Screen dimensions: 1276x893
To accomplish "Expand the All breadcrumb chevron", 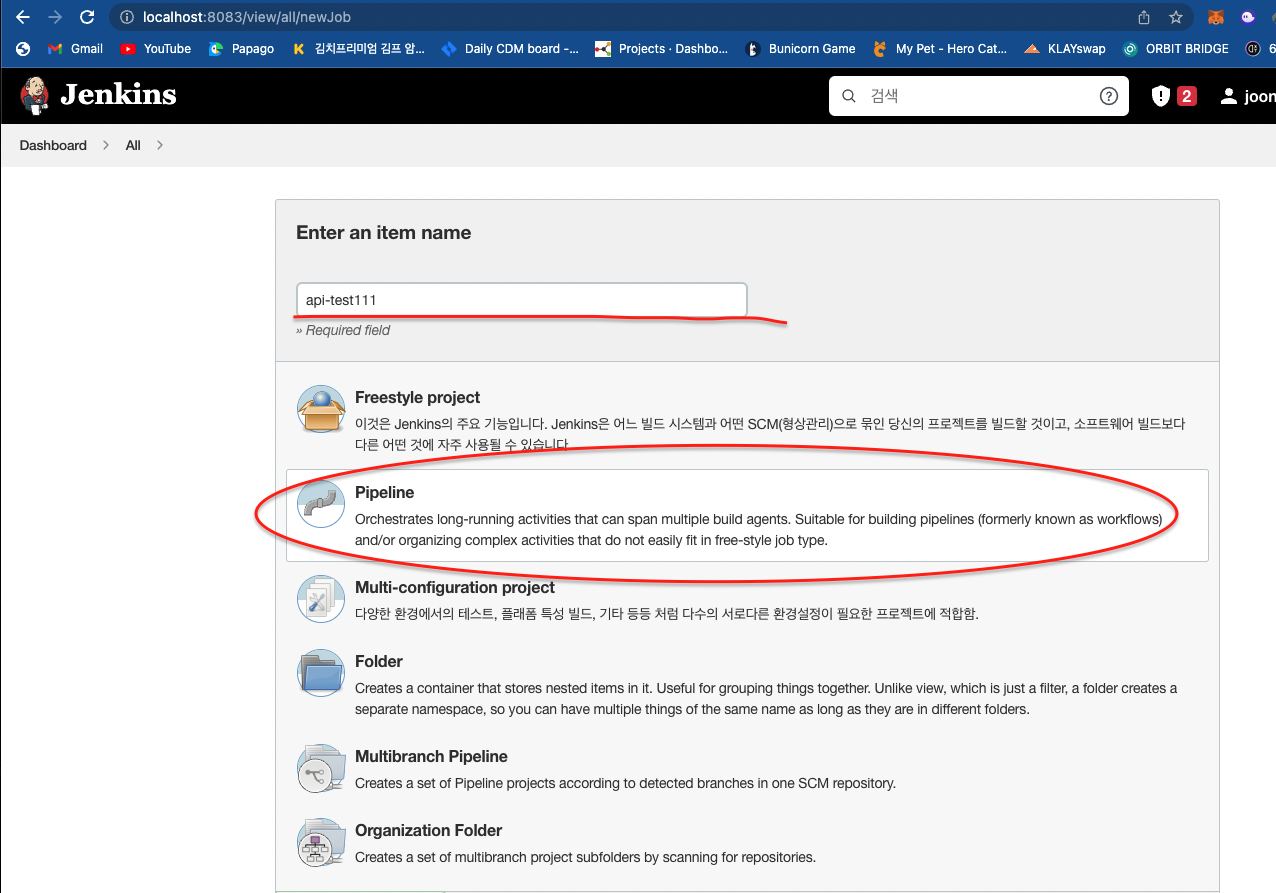I will [x=160, y=145].
